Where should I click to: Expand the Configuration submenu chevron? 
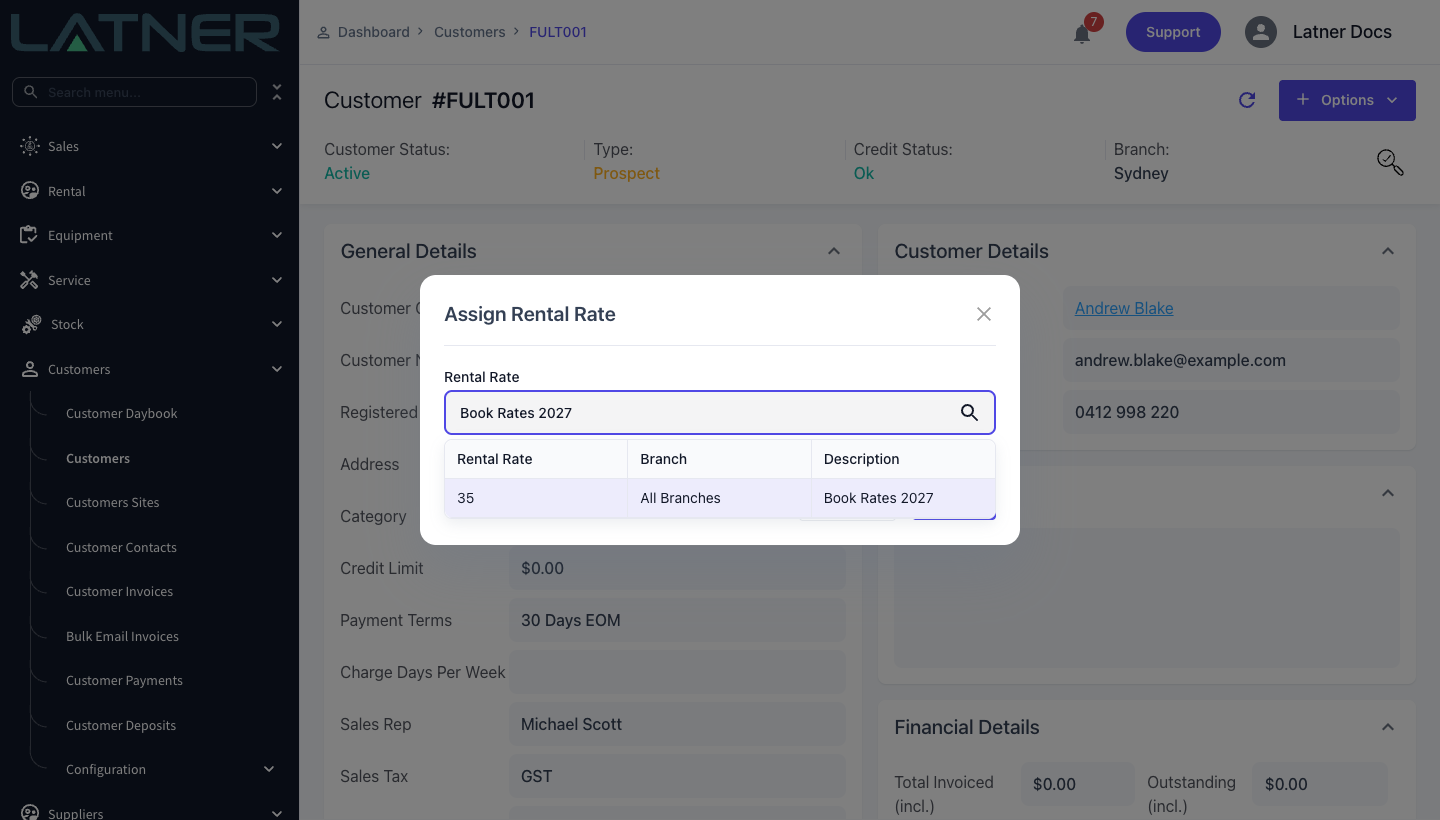click(269, 769)
